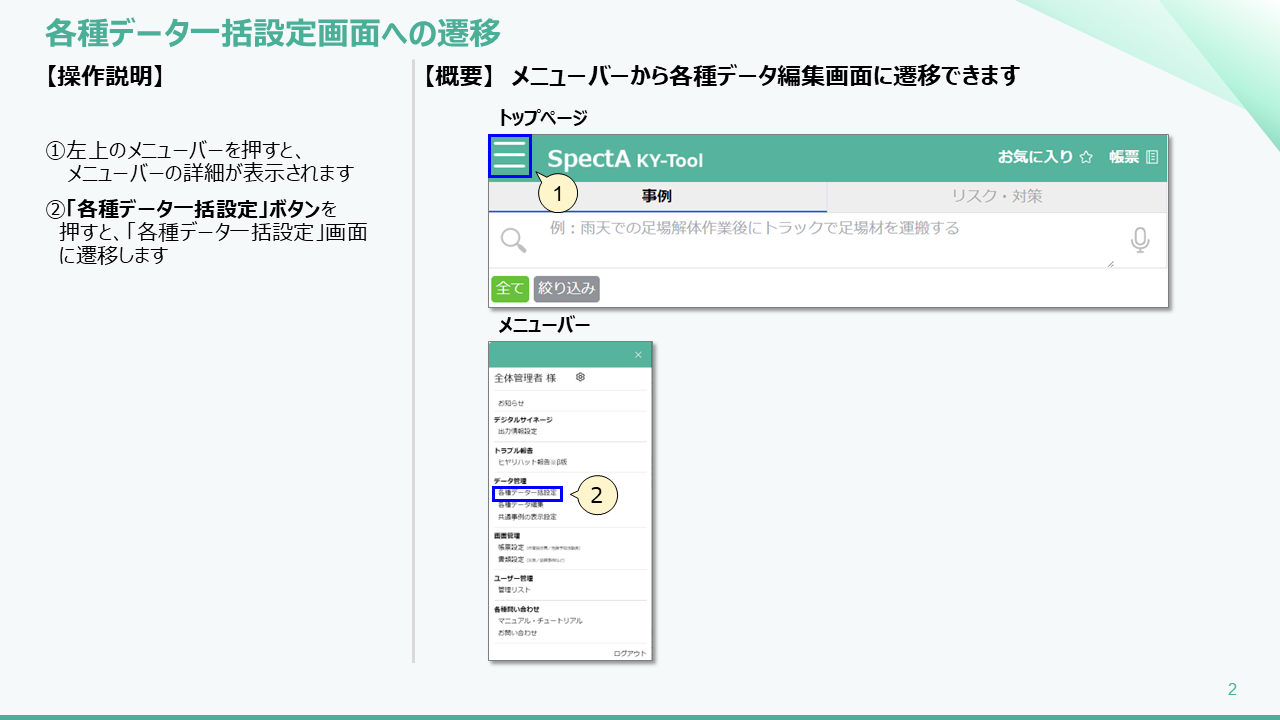Select 出力情報設定 under デジタルサイネージ
The height and width of the screenshot is (720, 1280).
pyautogui.click(x=517, y=431)
